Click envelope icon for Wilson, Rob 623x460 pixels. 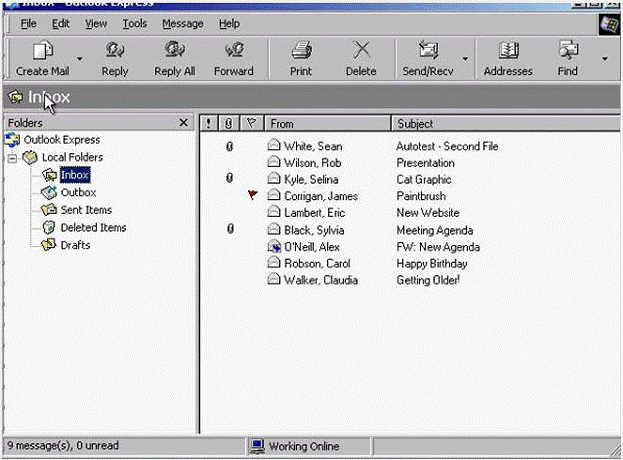274,162
